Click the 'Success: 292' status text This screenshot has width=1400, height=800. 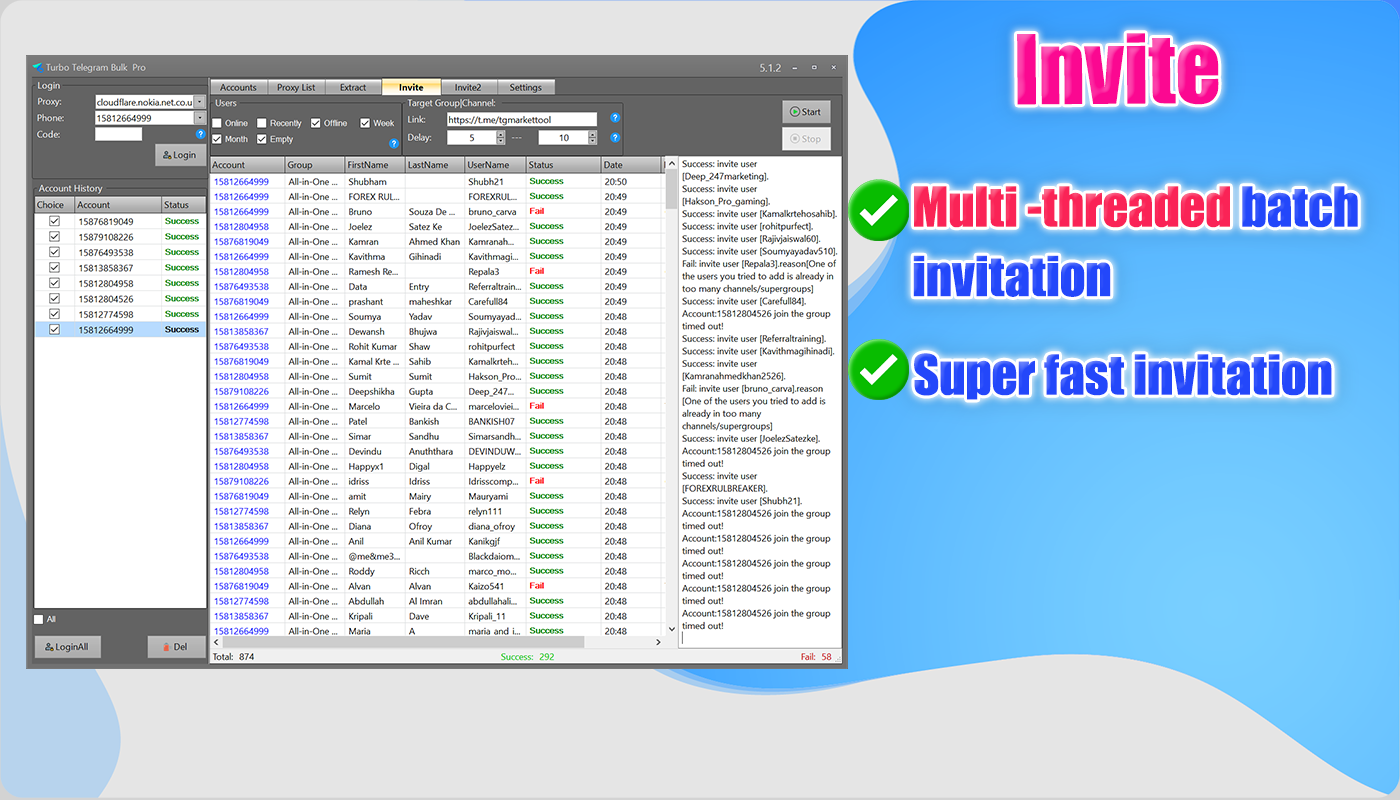(527, 657)
